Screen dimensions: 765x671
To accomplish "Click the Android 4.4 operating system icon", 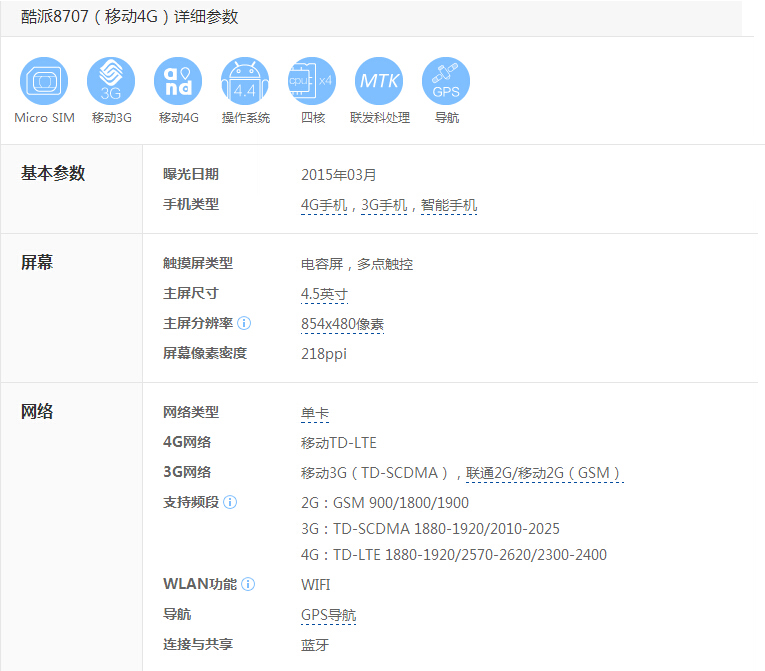I will (245, 81).
